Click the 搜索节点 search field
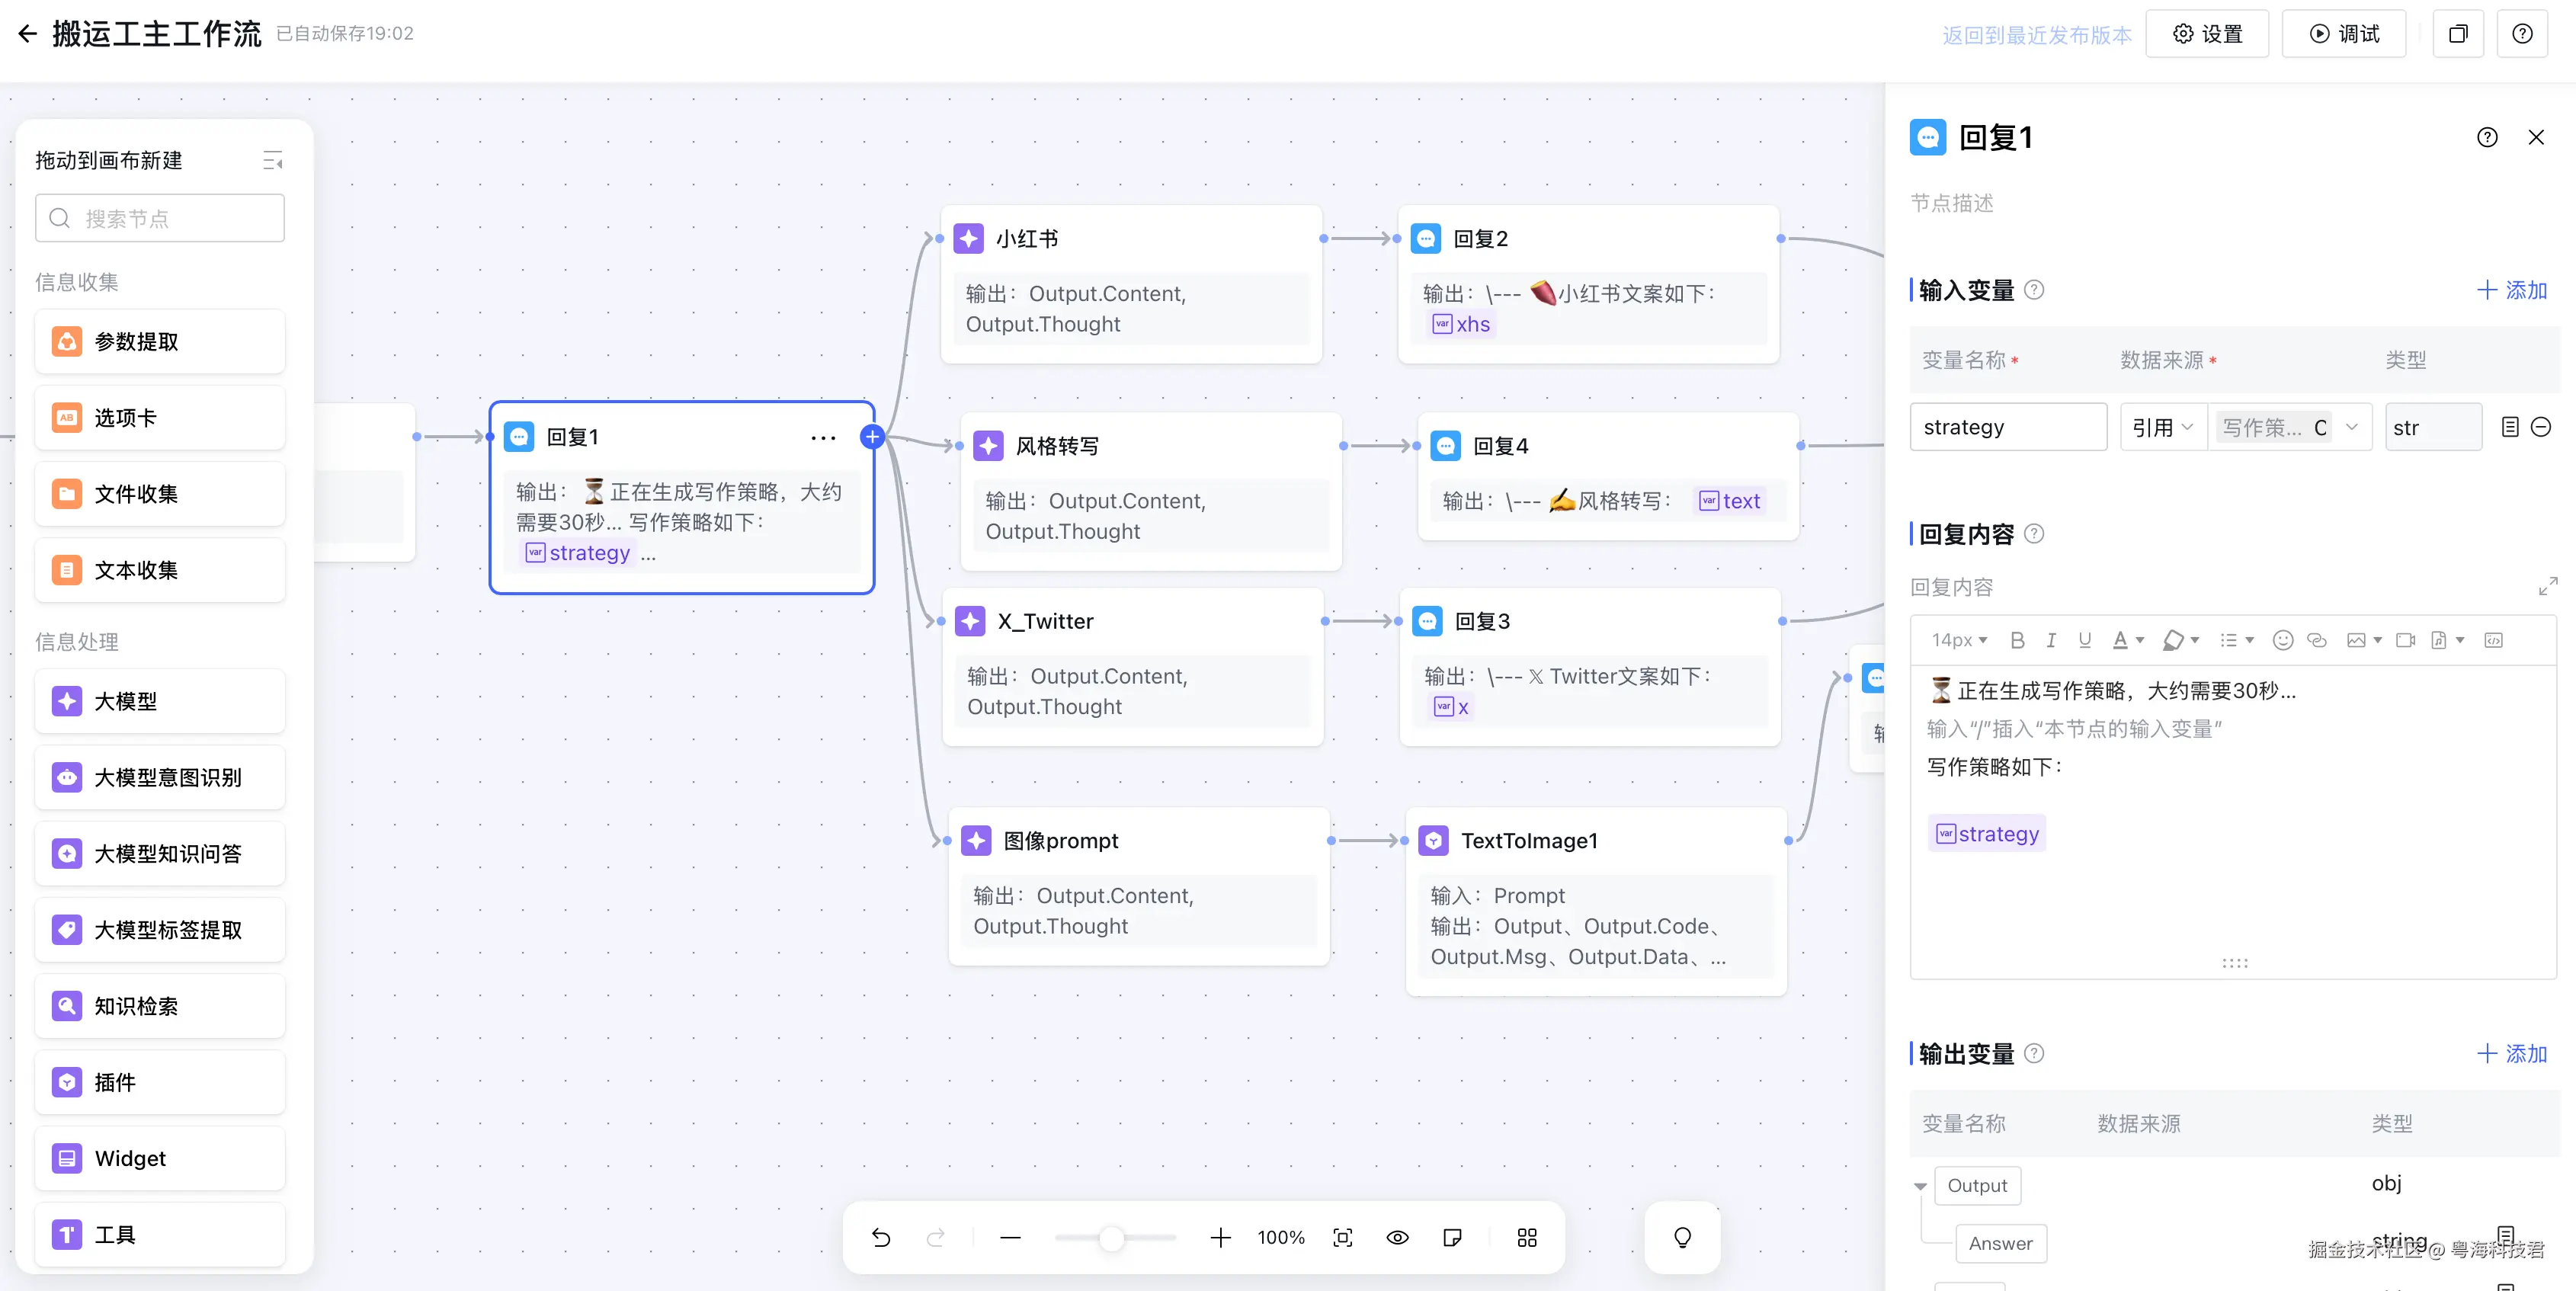The width and height of the screenshot is (2576, 1291). tap(160, 218)
